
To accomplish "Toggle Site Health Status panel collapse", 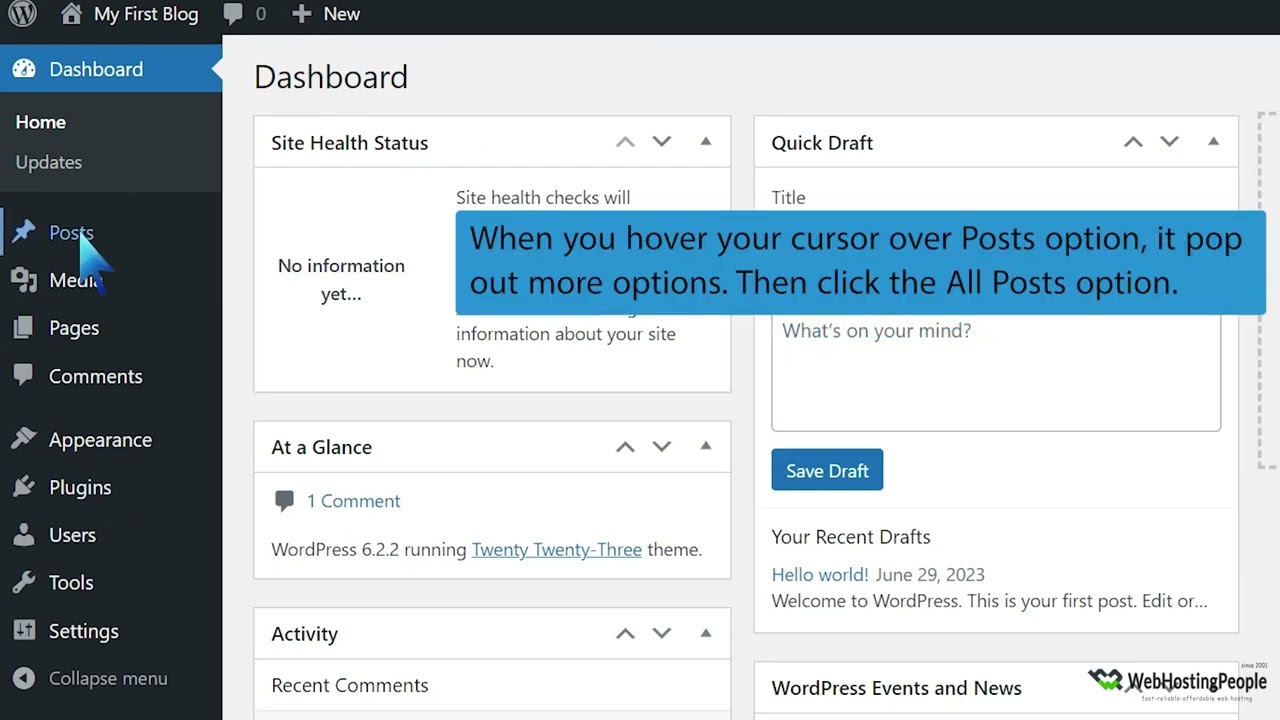I will pyautogui.click(x=706, y=142).
